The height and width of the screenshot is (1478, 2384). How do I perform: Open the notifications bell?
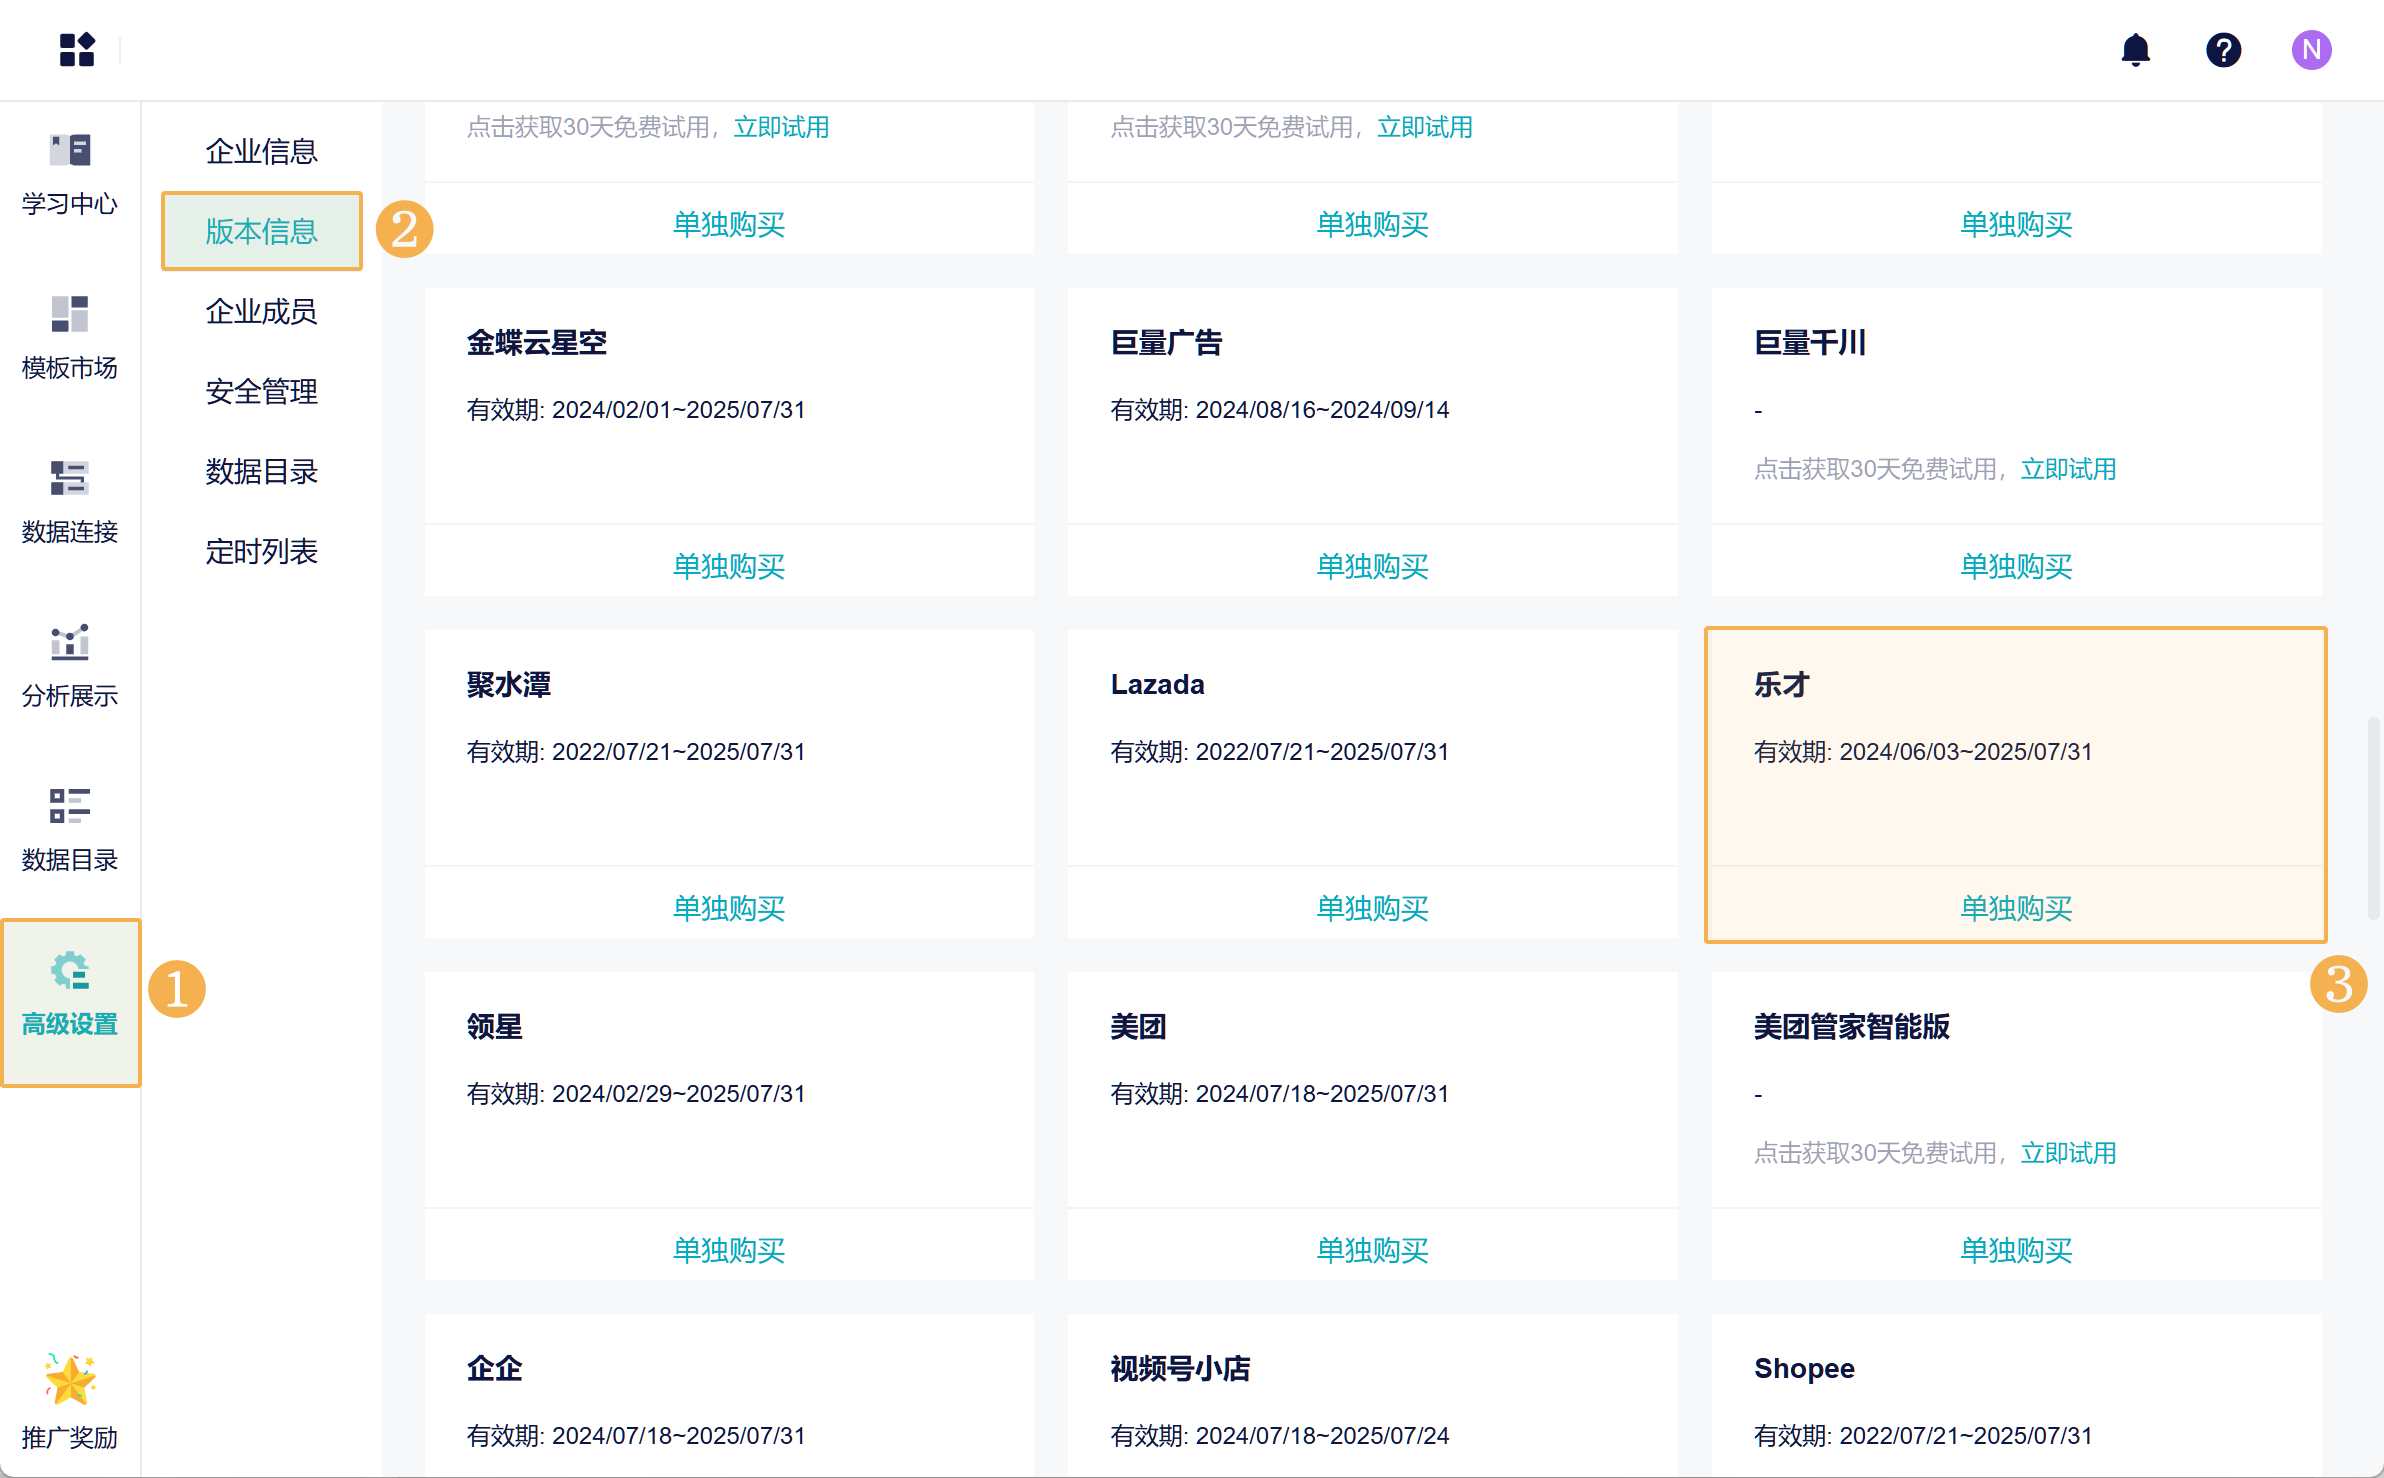(x=2135, y=49)
